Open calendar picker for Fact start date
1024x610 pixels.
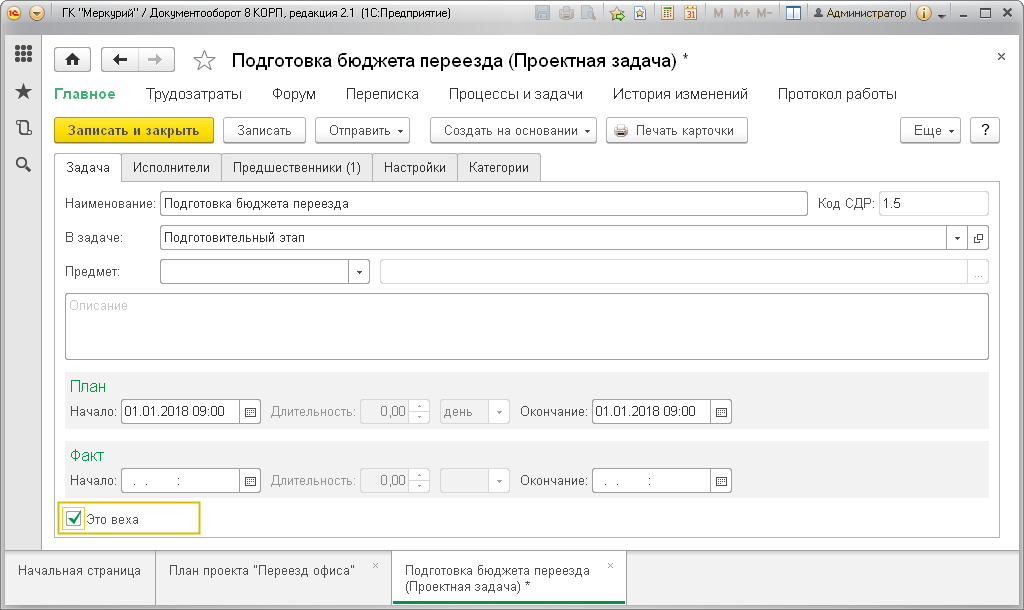pyautogui.click(x=250, y=481)
